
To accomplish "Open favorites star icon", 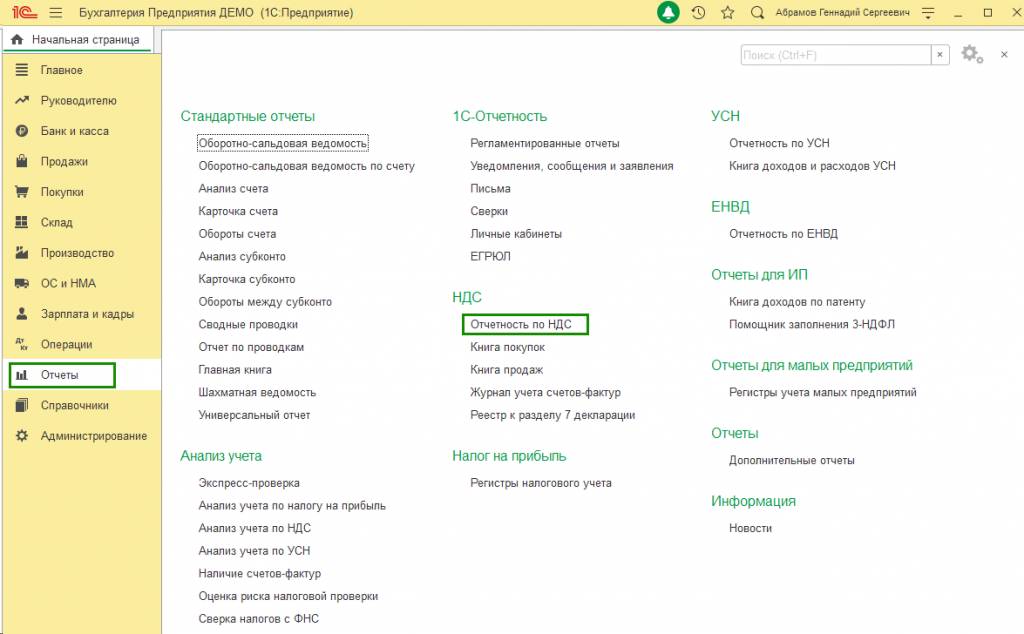I will click(x=728, y=12).
